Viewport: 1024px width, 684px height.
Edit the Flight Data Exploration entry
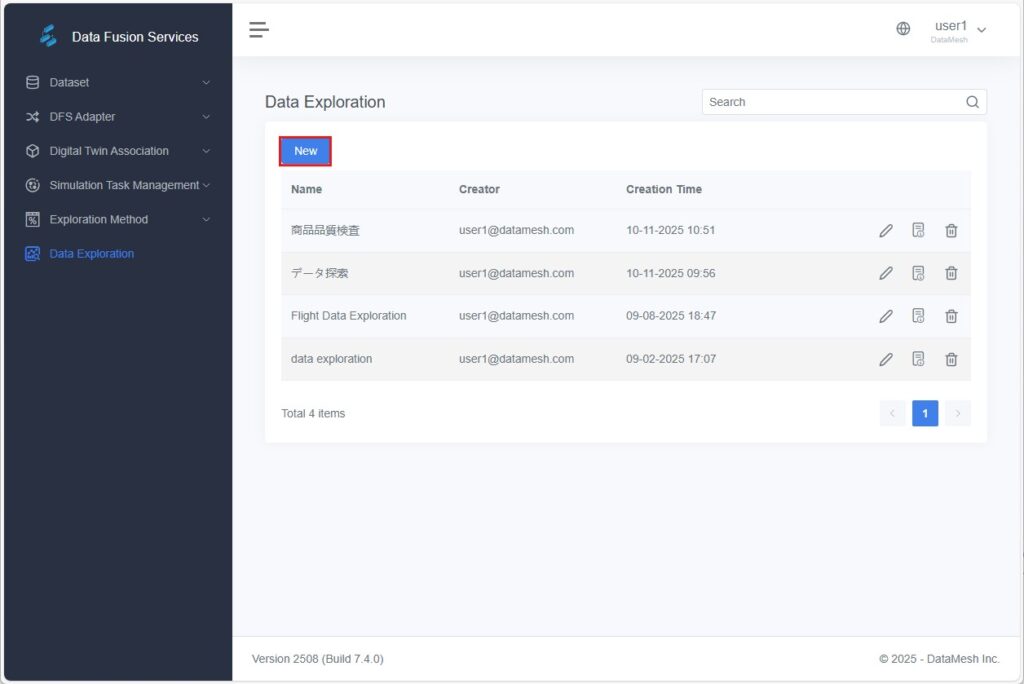[886, 316]
